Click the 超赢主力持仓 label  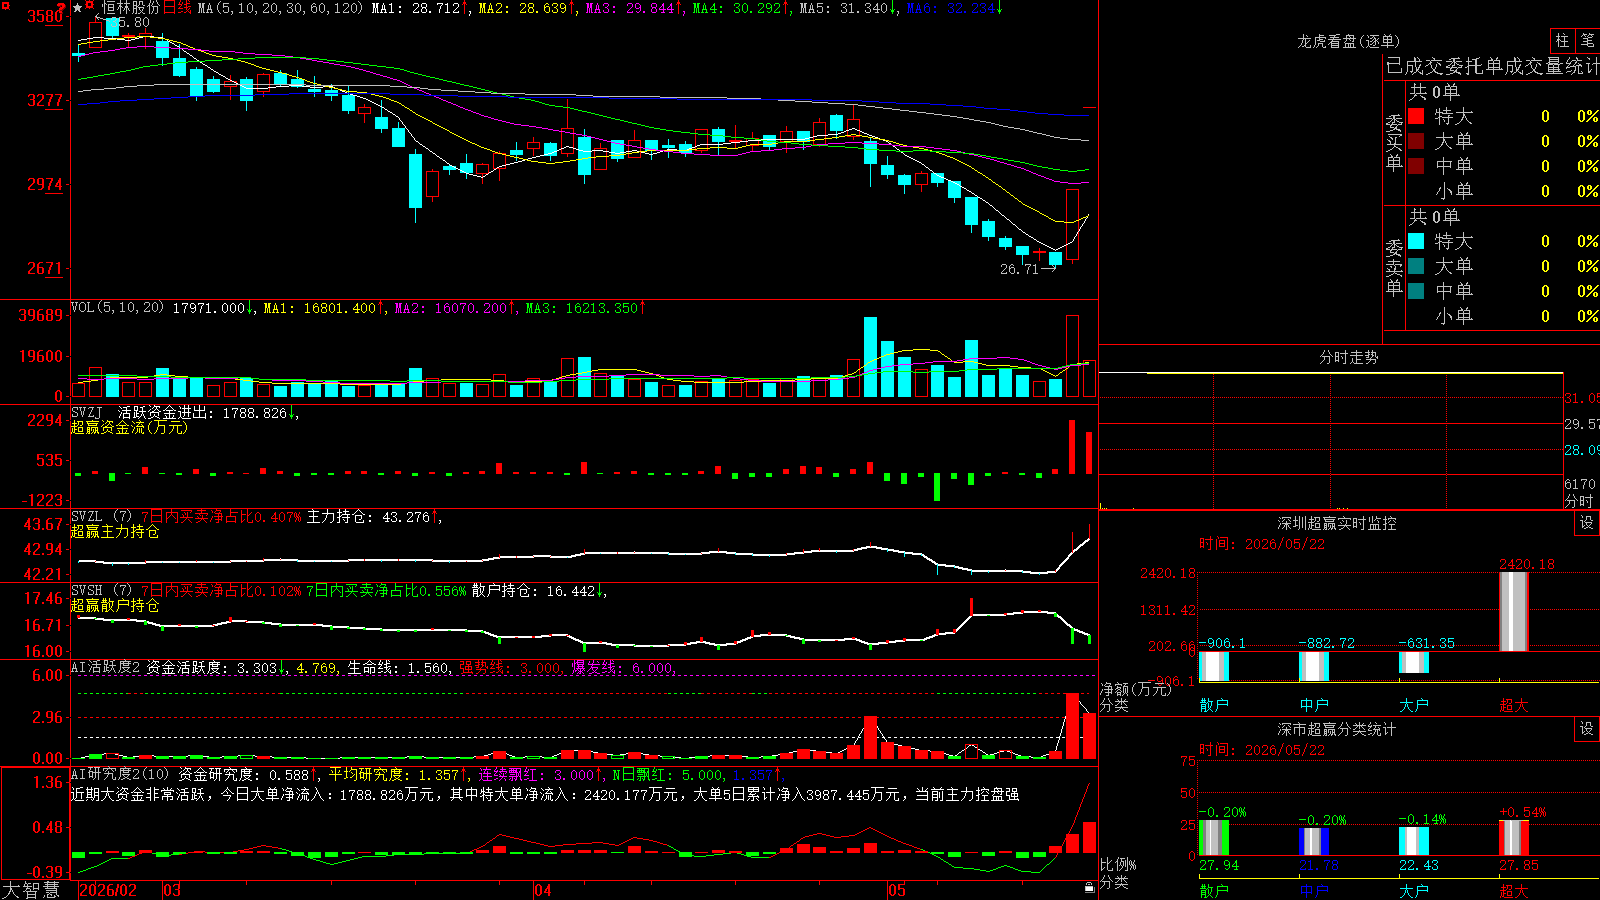click(115, 531)
